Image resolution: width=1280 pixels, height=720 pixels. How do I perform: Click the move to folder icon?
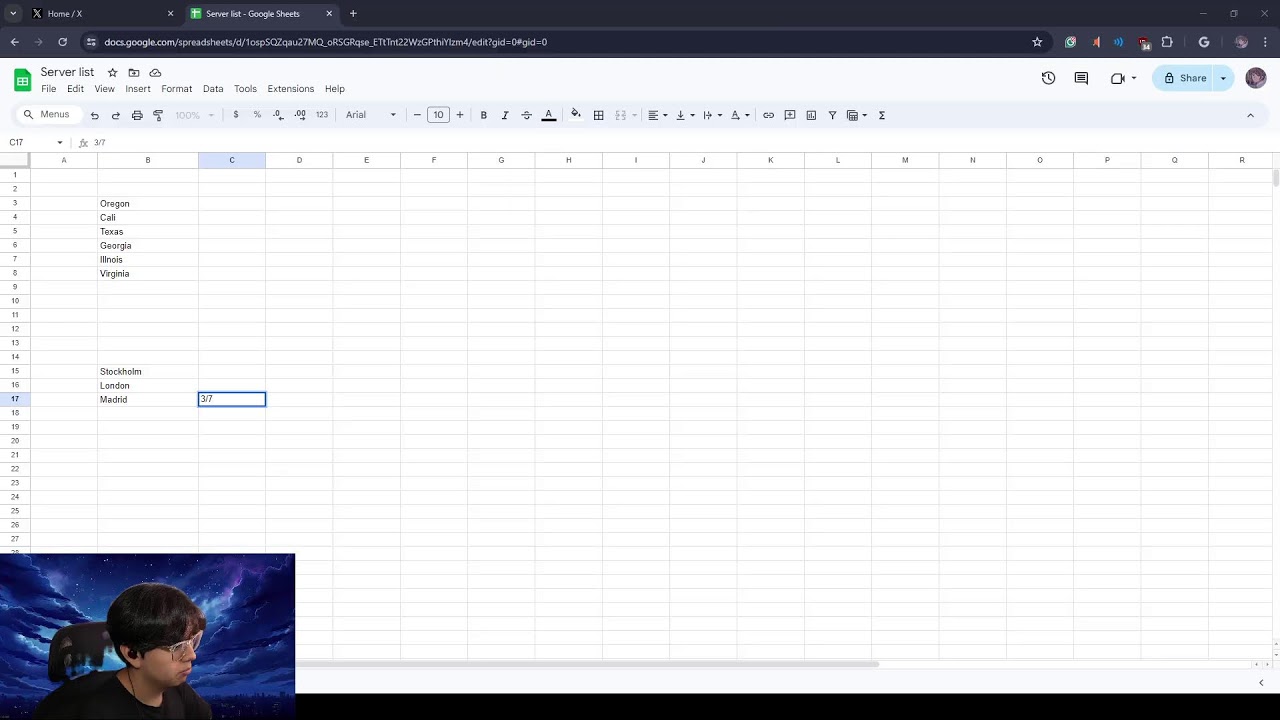point(134,73)
